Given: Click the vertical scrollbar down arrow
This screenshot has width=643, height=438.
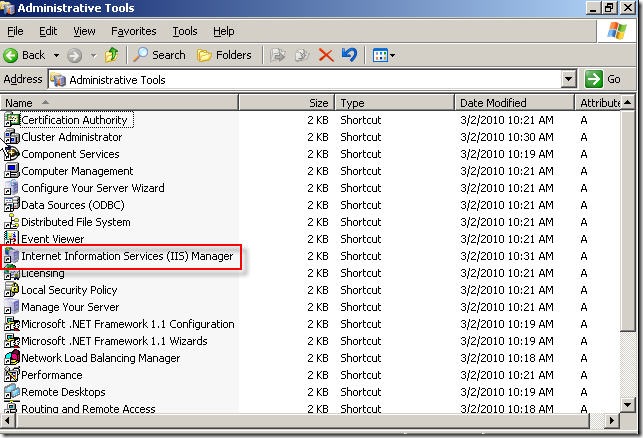Looking at the screenshot, I should (628, 405).
